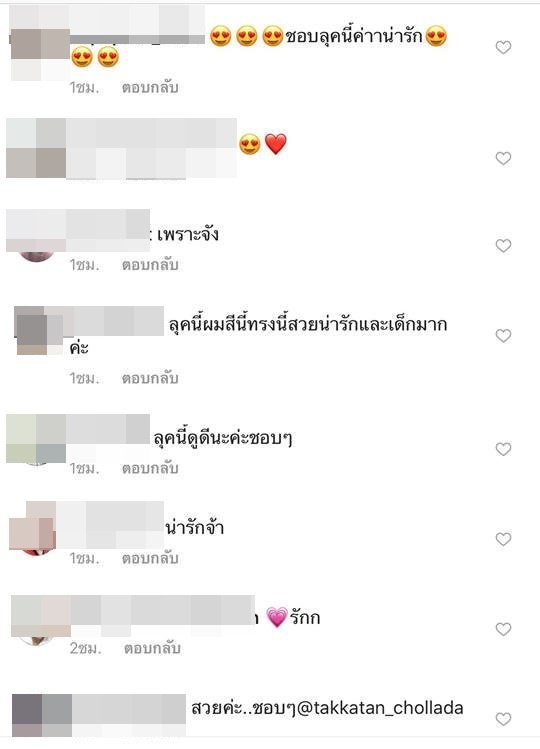Like the pink heart 'รักก' comment
The height and width of the screenshot is (749, 540).
(x=503, y=629)
